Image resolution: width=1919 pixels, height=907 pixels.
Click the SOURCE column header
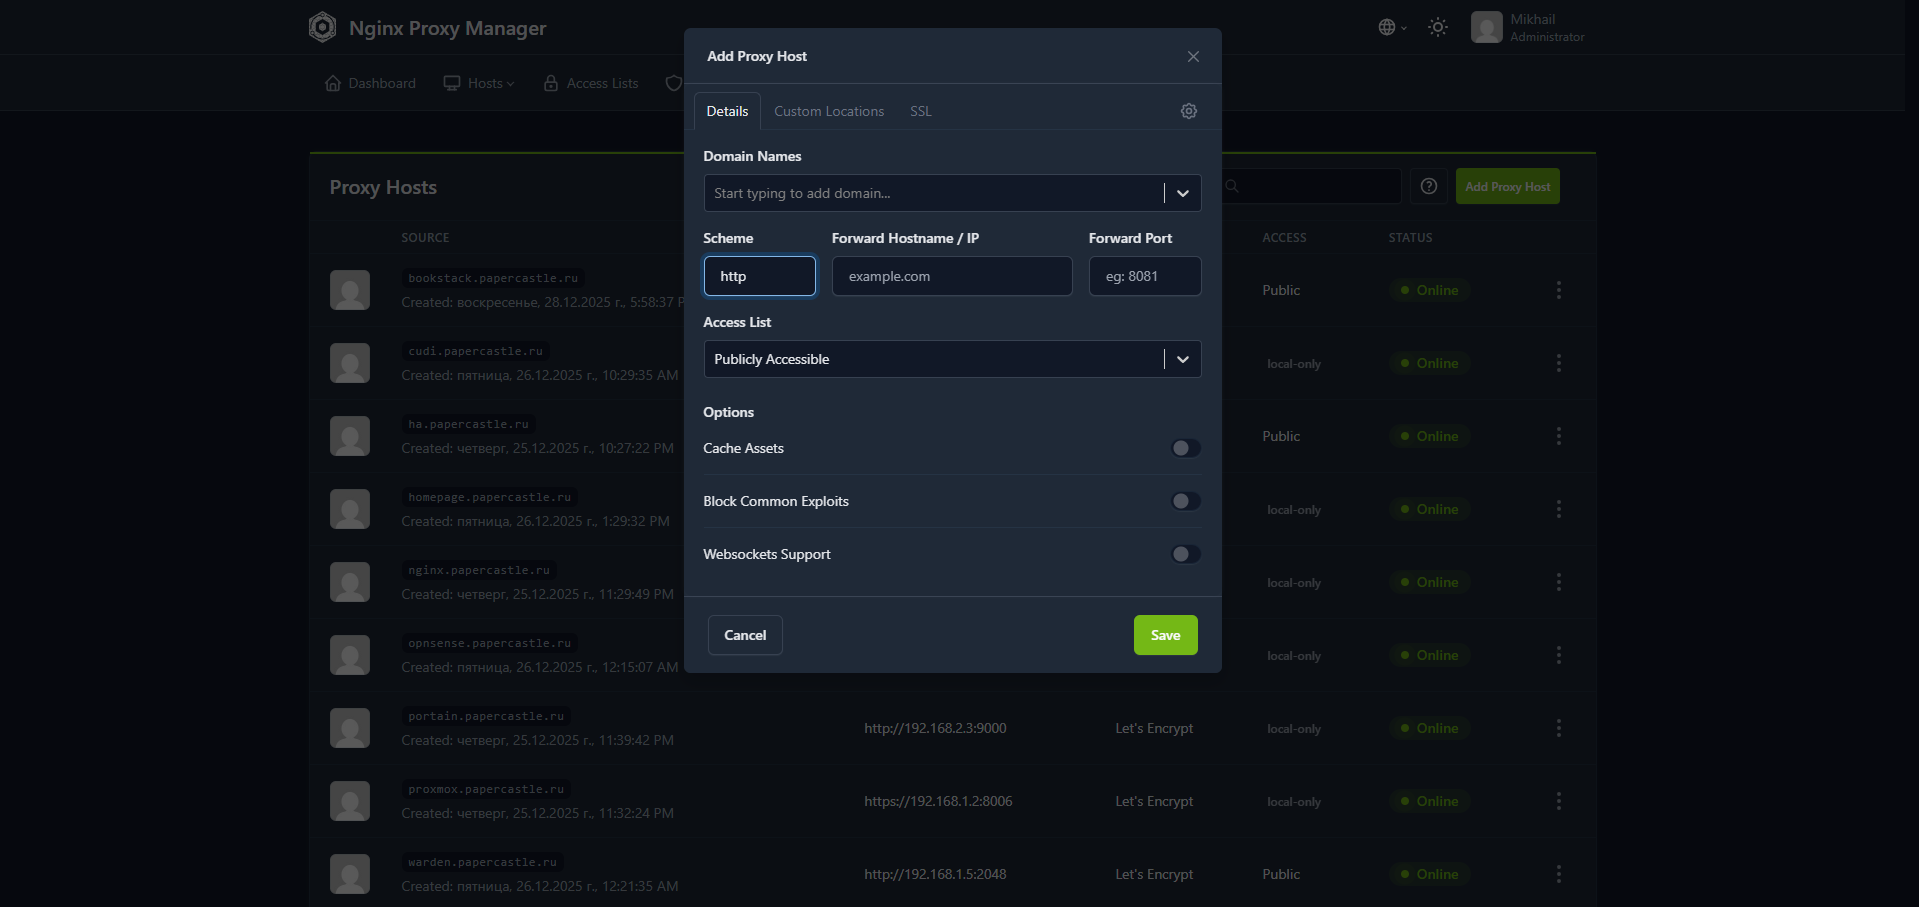425,238
